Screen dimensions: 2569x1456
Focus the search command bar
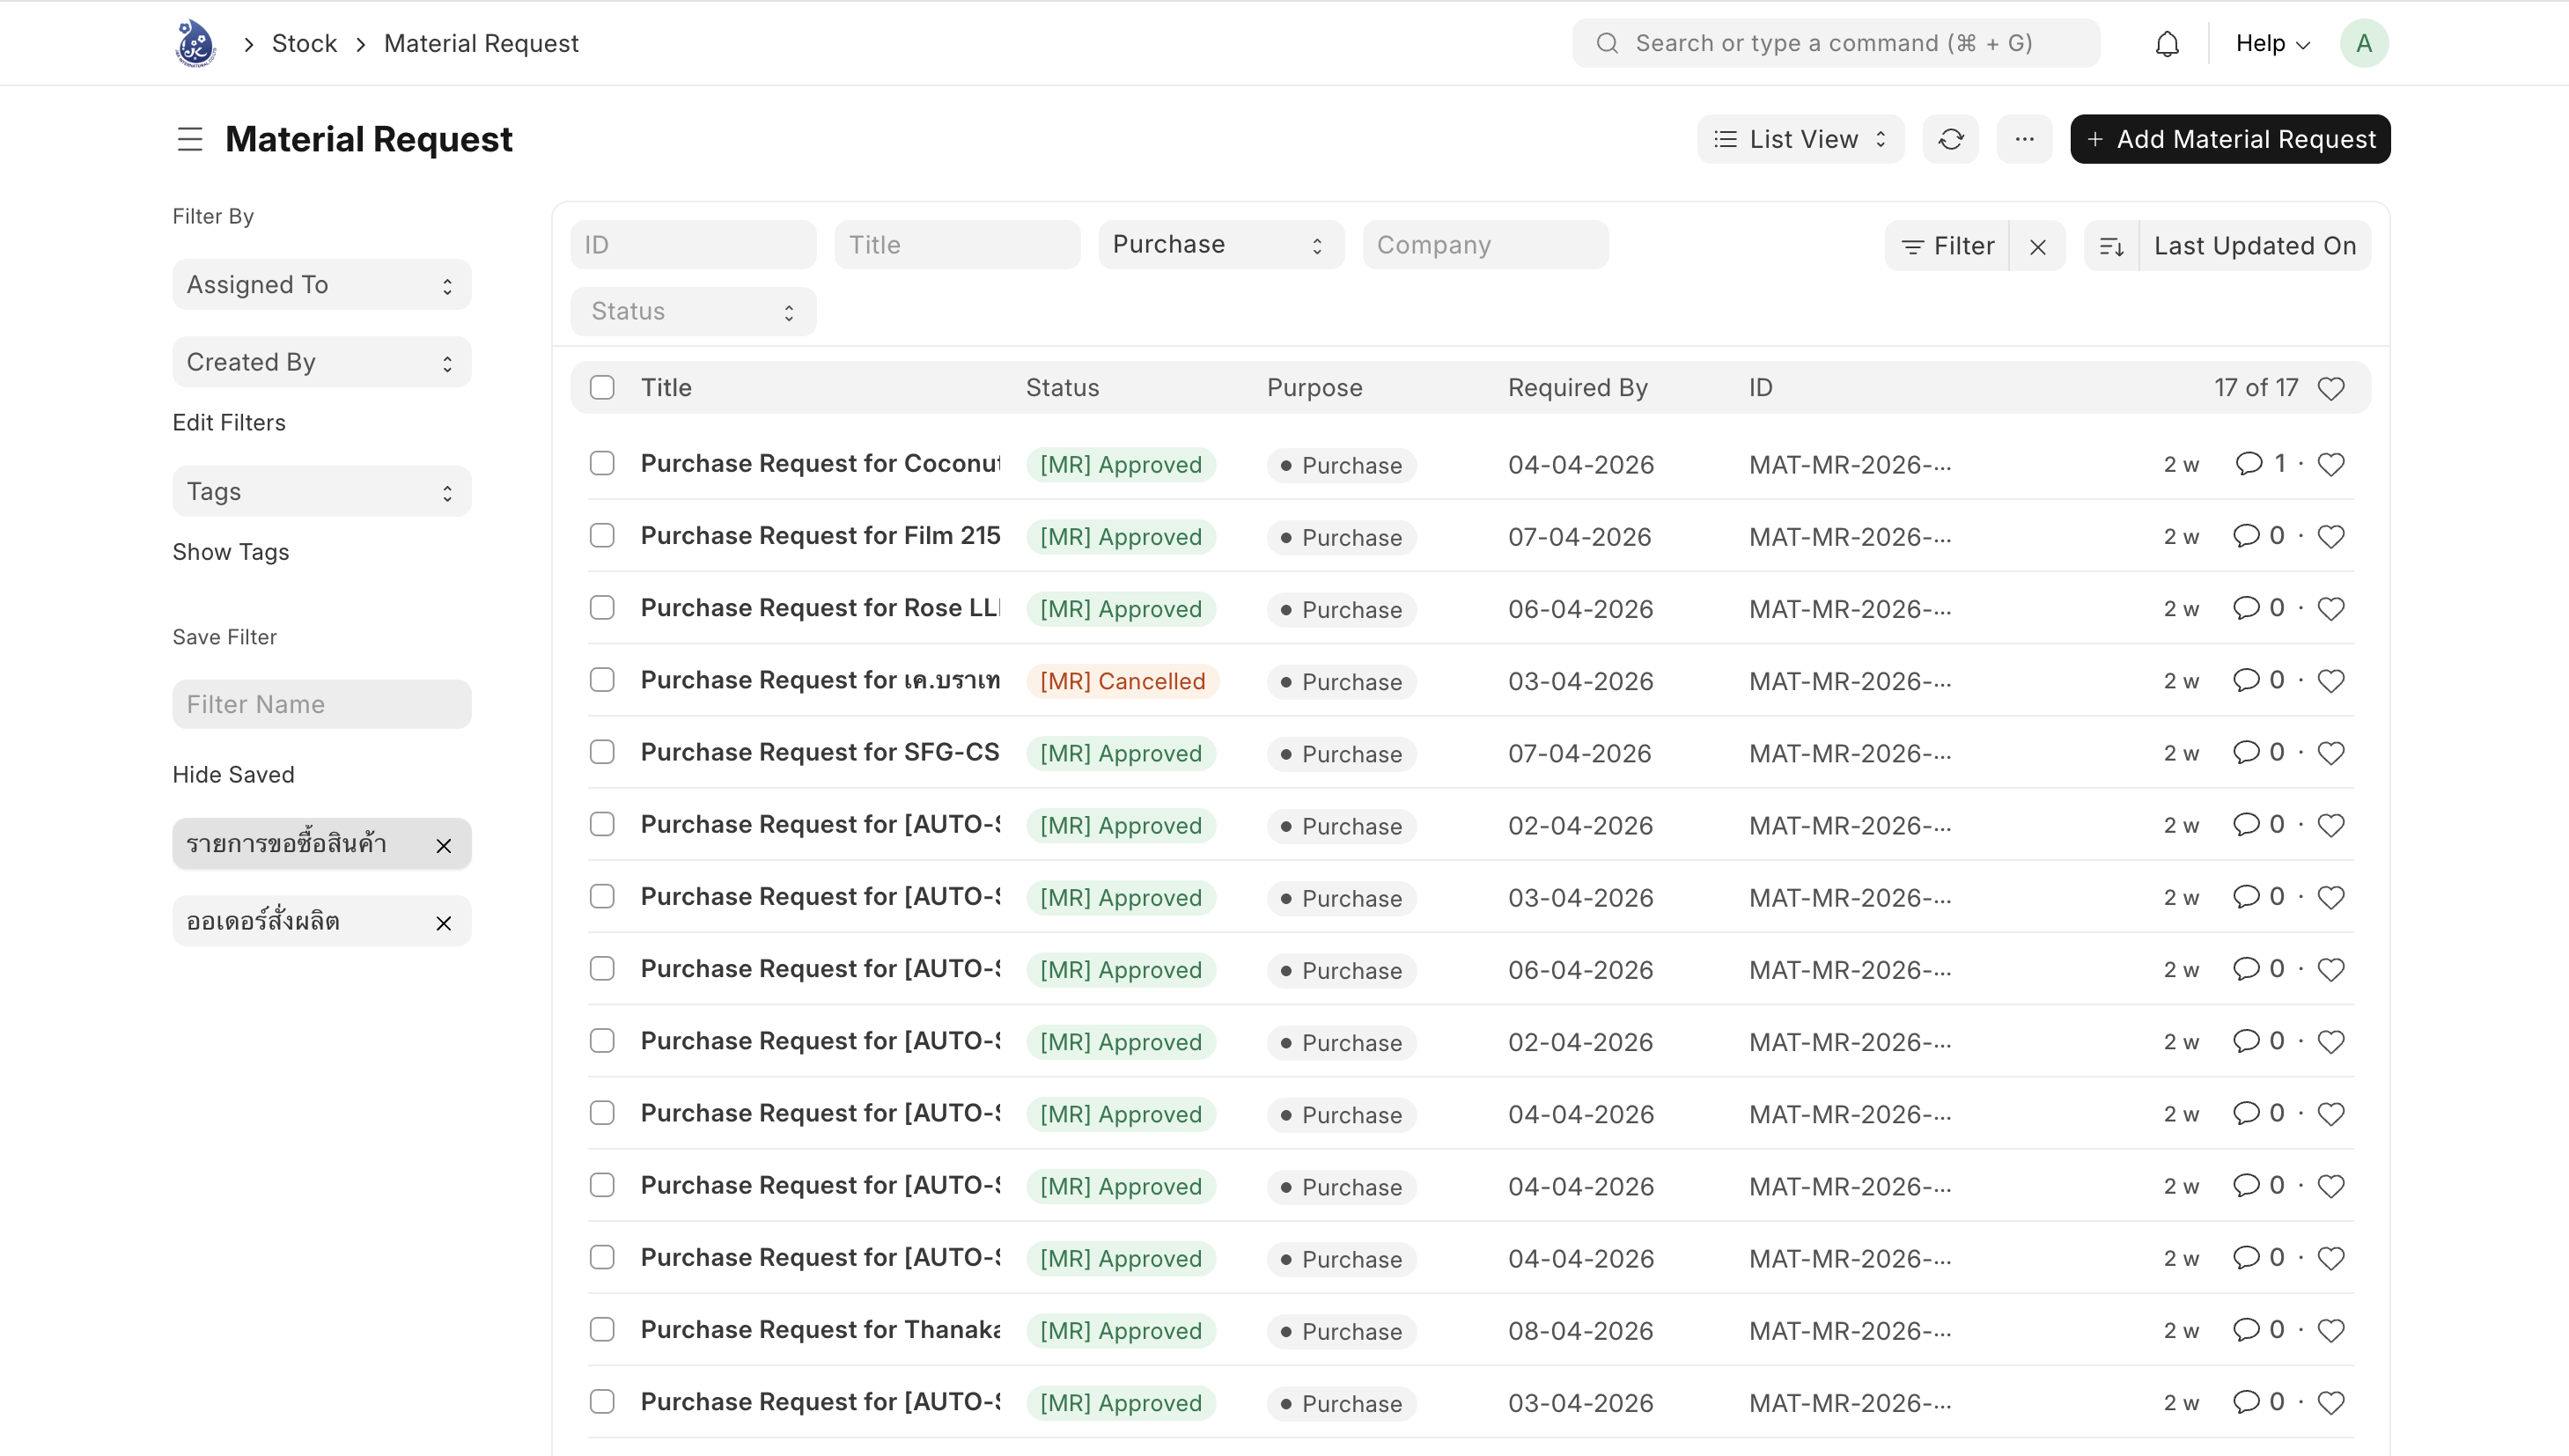tap(1835, 43)
